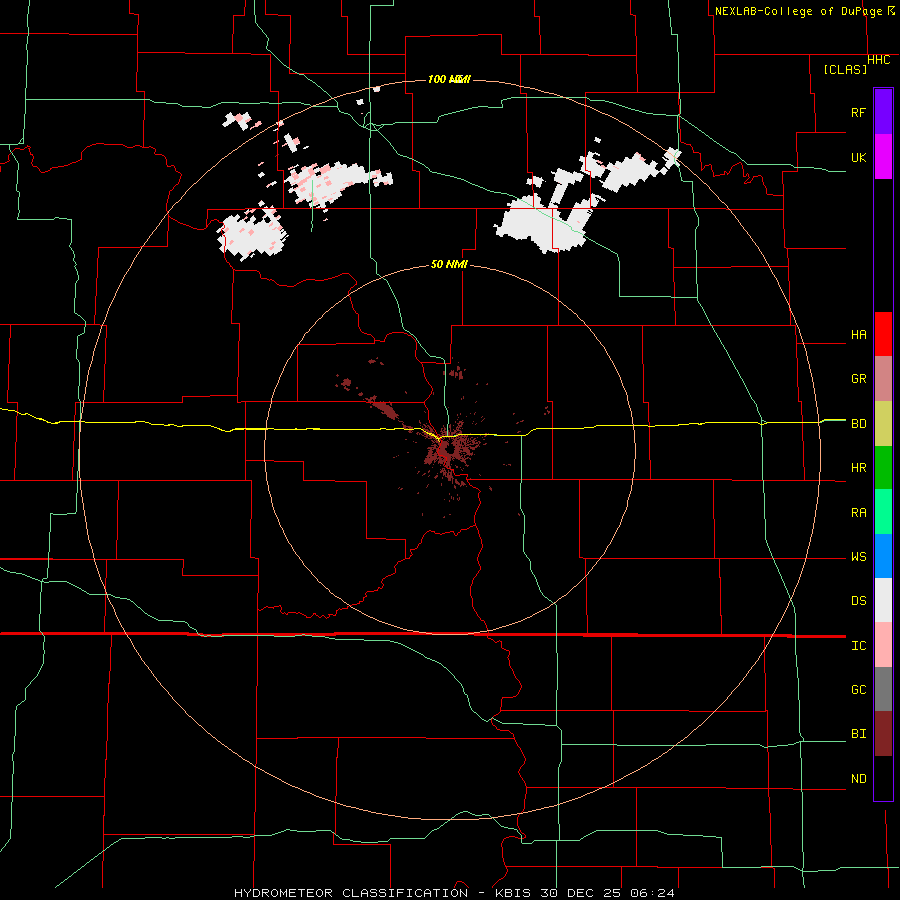Click the BI legend label
Screen dimensions: 900x900
[858, 734]
